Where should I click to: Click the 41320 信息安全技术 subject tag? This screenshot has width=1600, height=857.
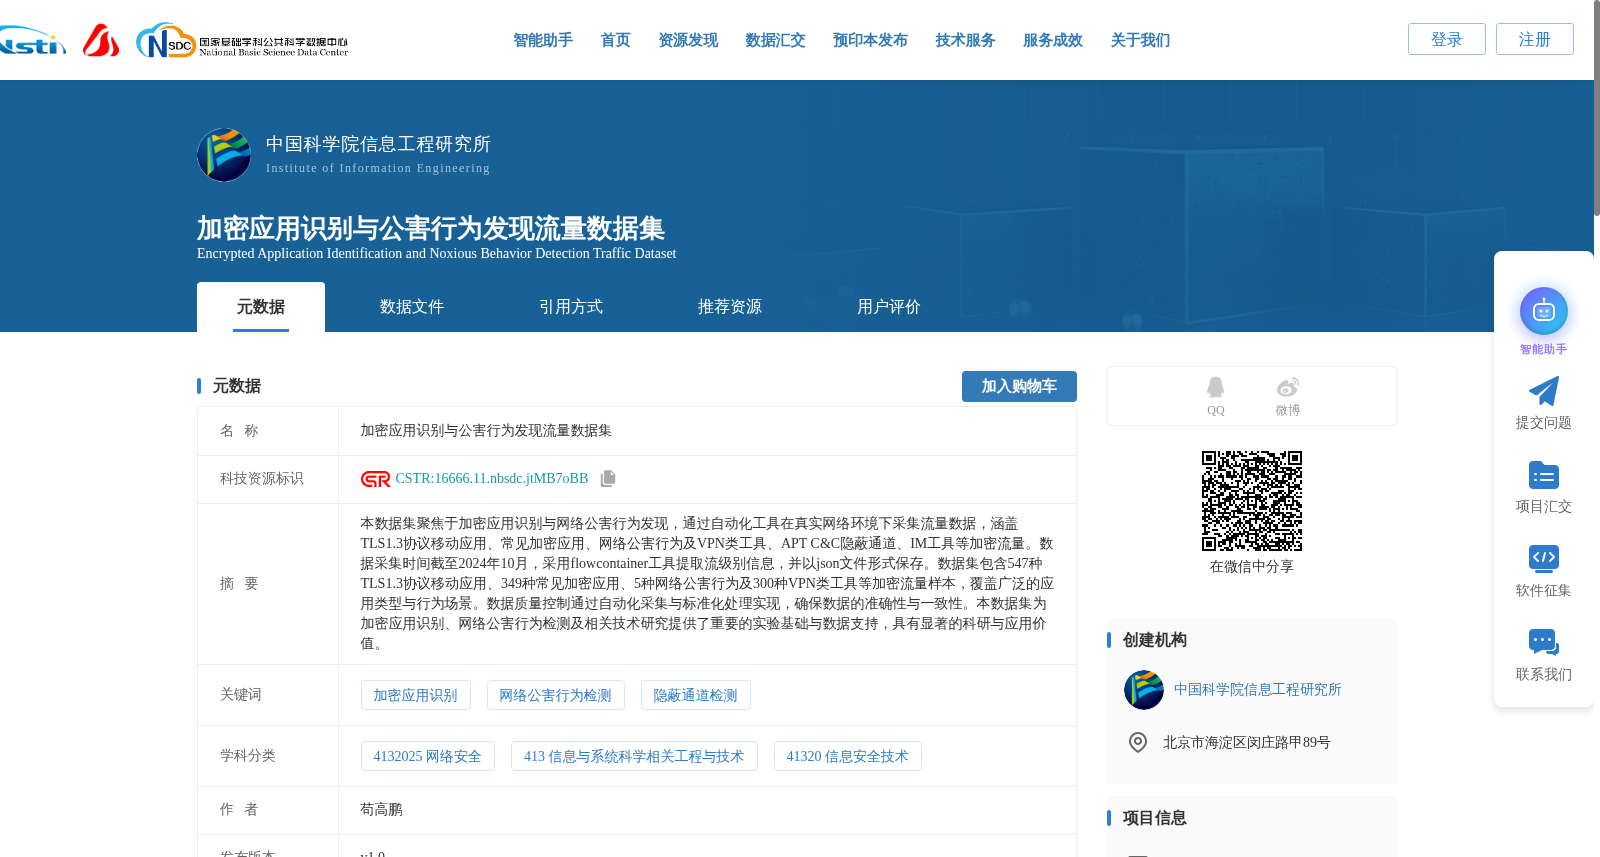(x=847, y=756)
